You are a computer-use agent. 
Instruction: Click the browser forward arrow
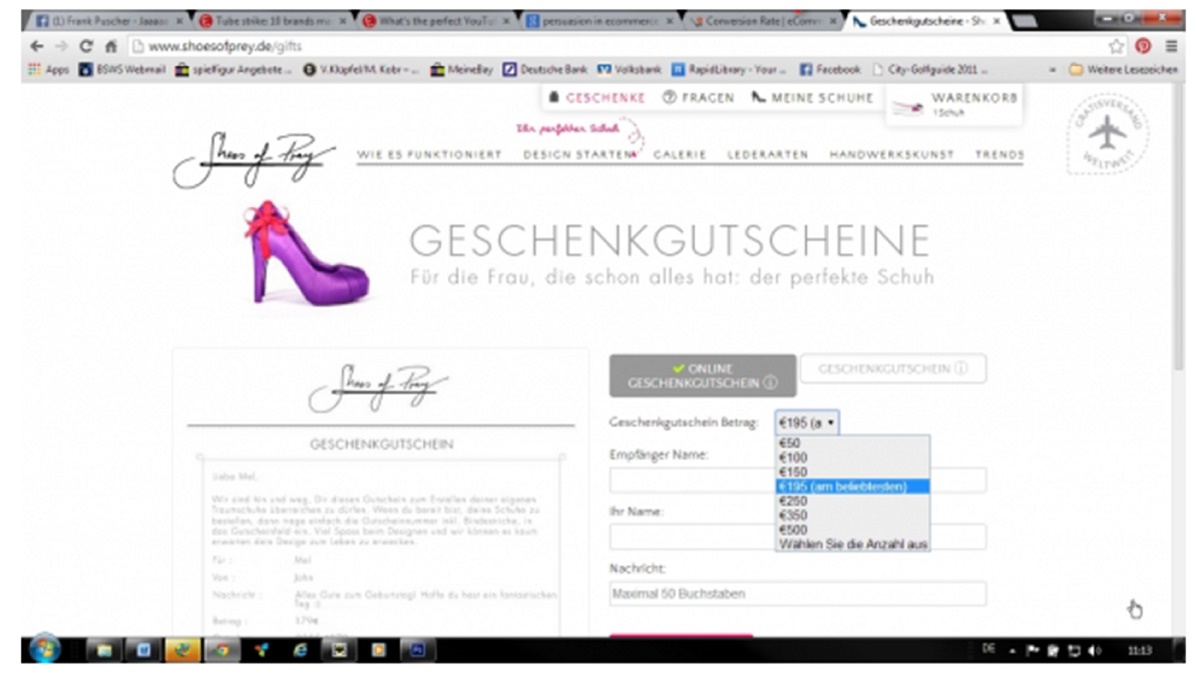point(62,46)
